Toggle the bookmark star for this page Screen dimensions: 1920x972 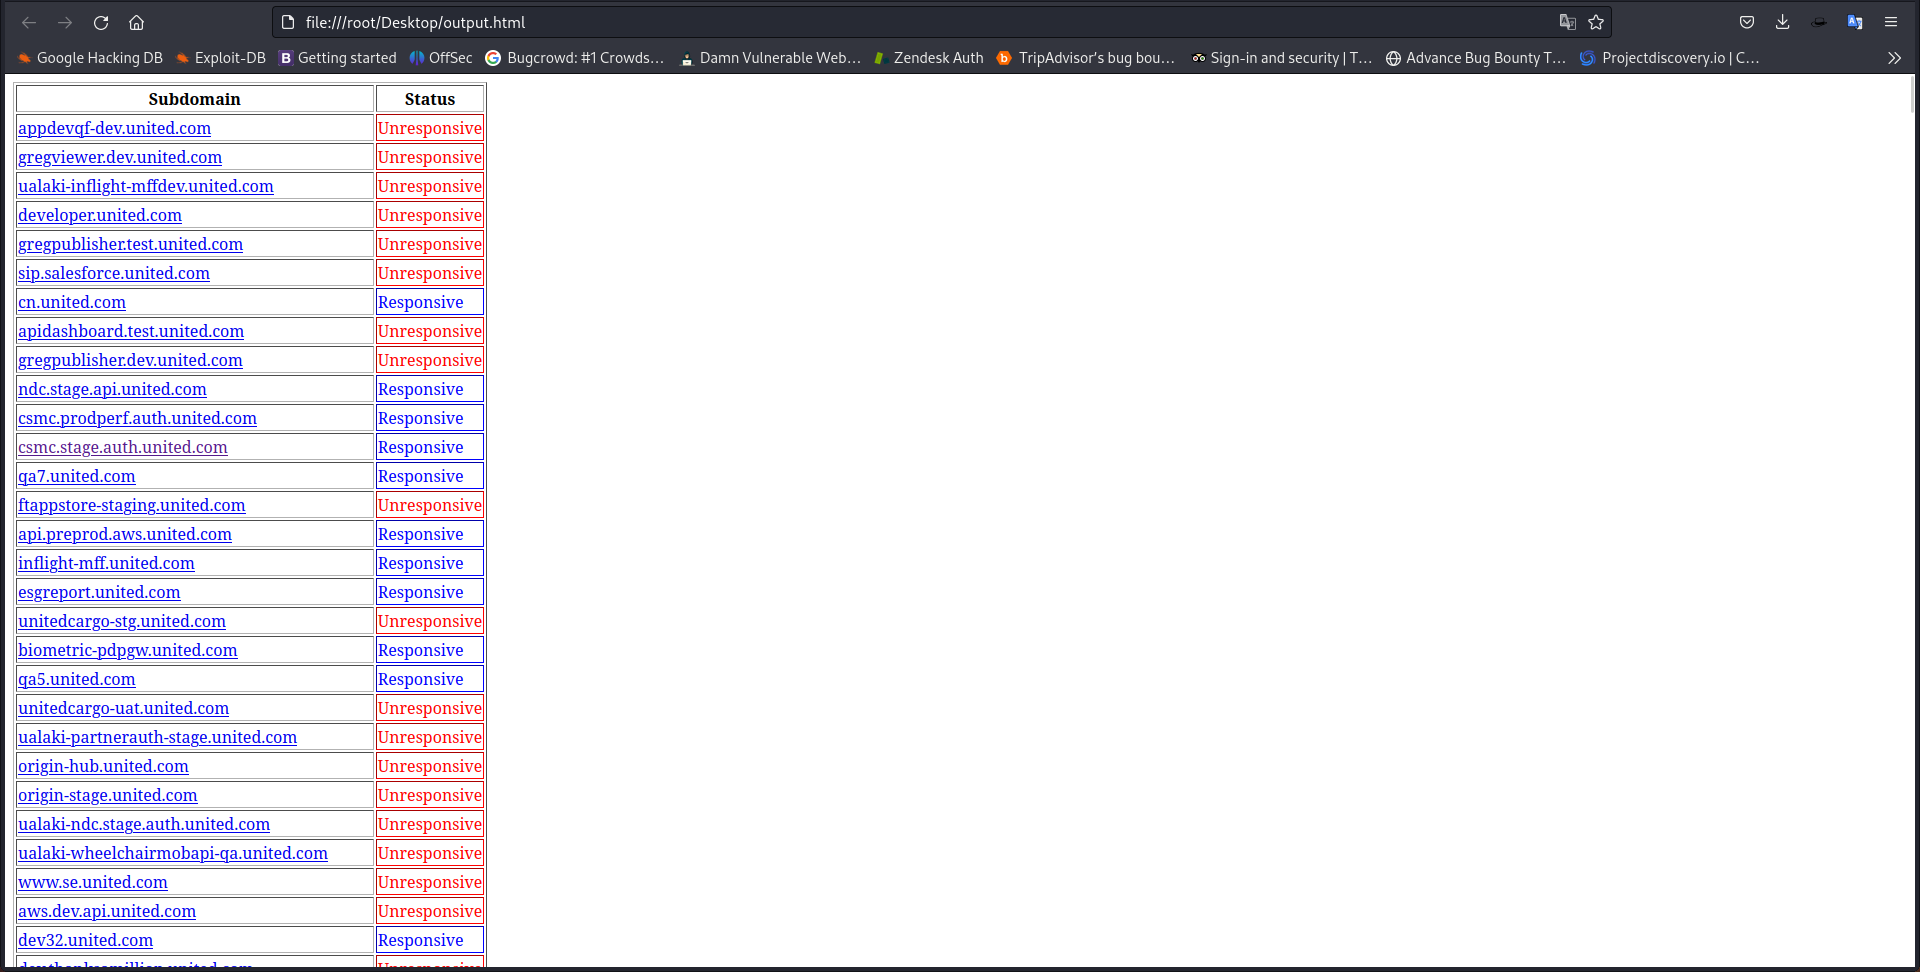(x=1596, y=22)
